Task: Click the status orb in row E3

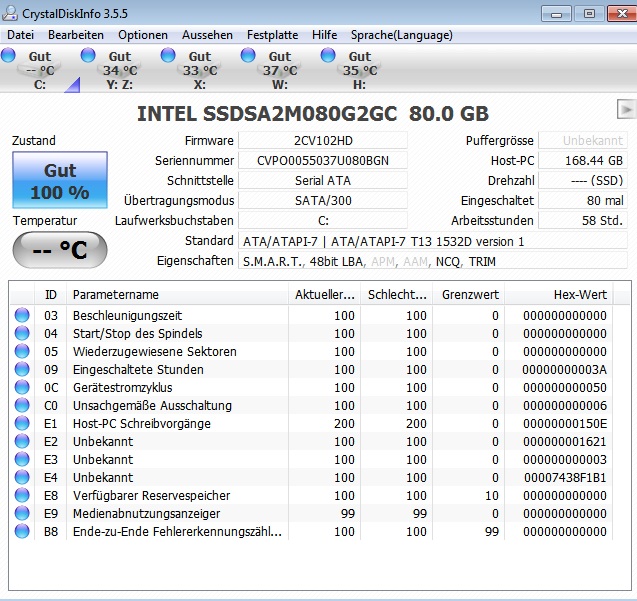Action: click(x=22, y=459)
